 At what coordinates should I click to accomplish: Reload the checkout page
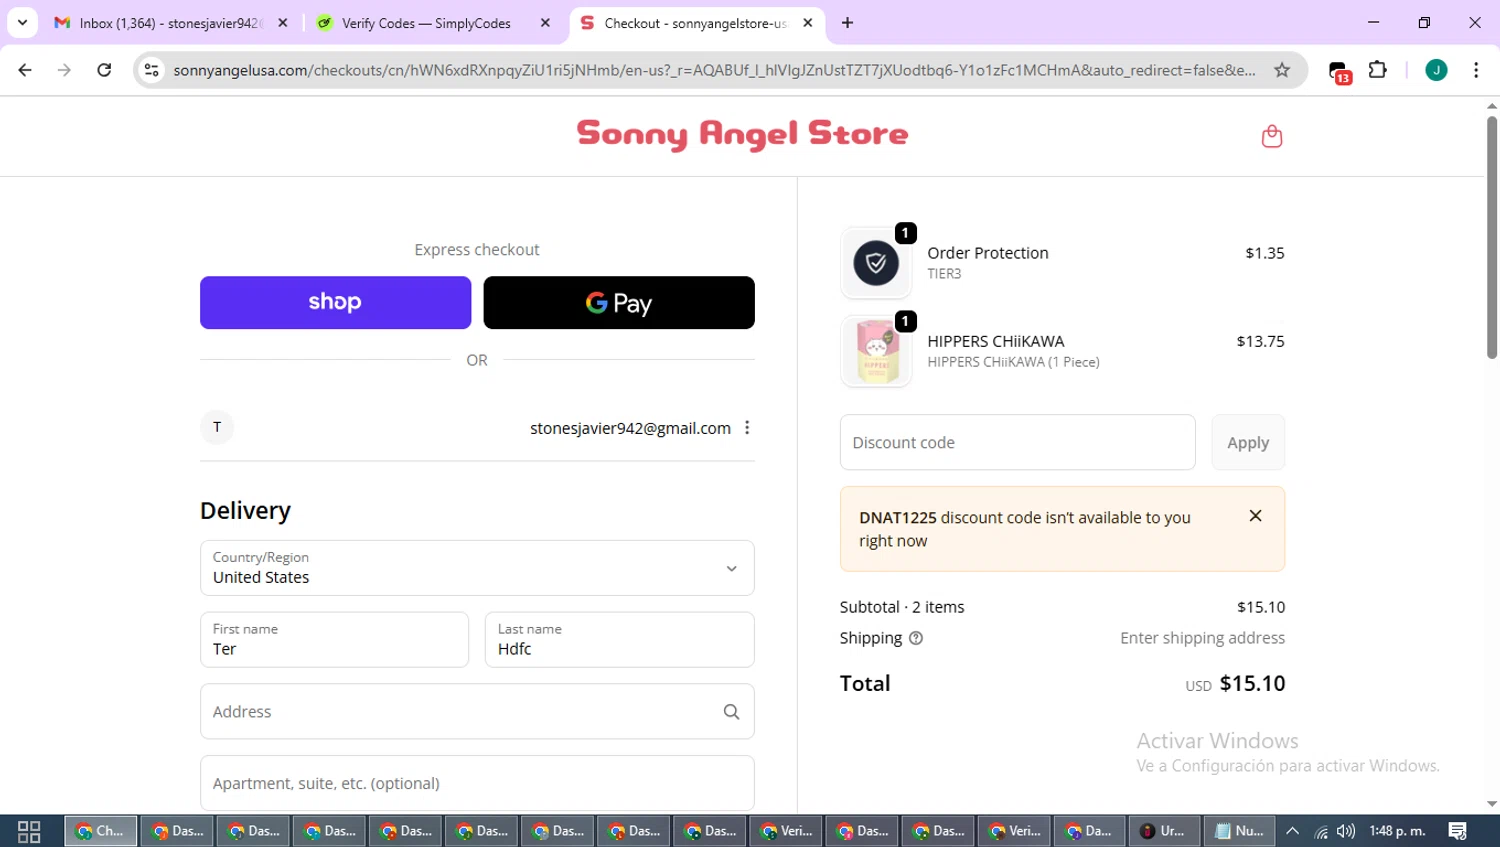(104, 70)
